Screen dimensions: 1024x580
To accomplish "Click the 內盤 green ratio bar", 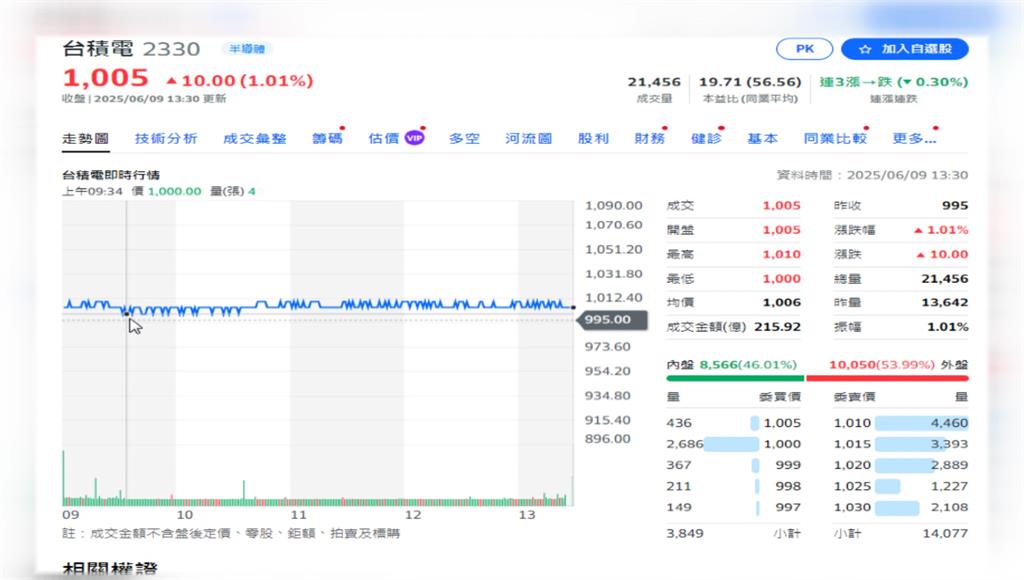I will click(x=735, y=378).
